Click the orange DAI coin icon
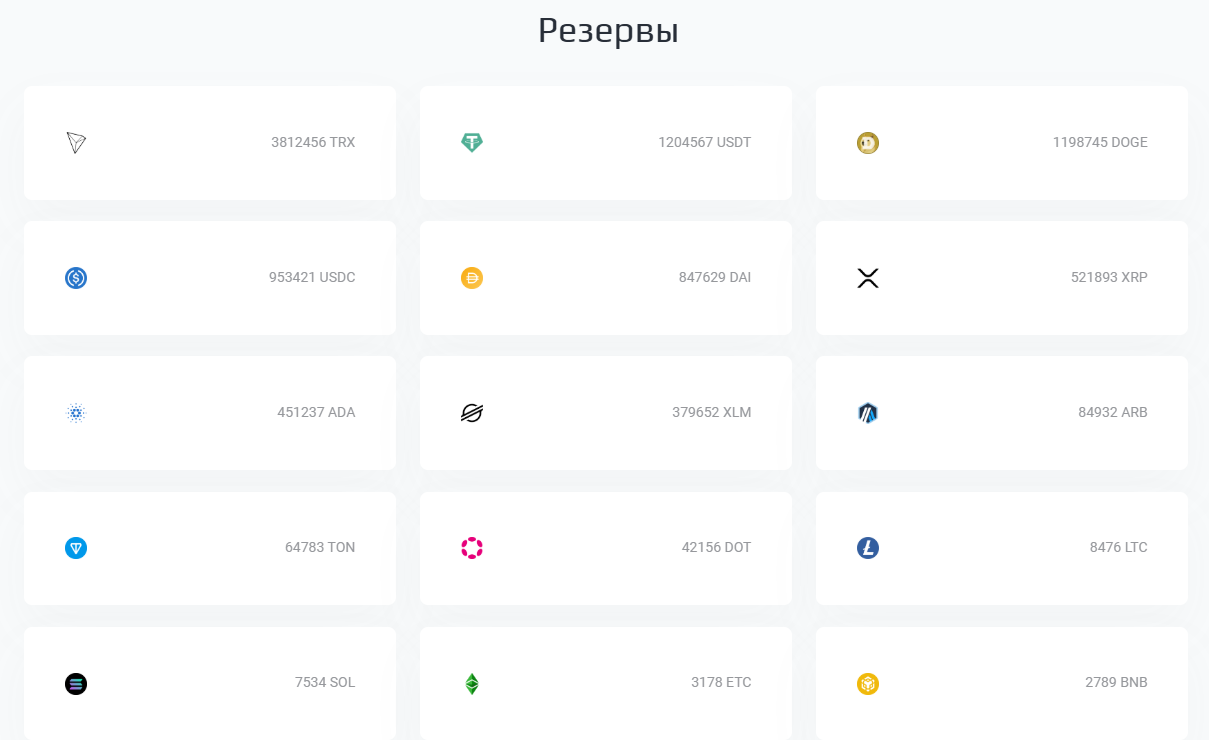 point(472,278)
